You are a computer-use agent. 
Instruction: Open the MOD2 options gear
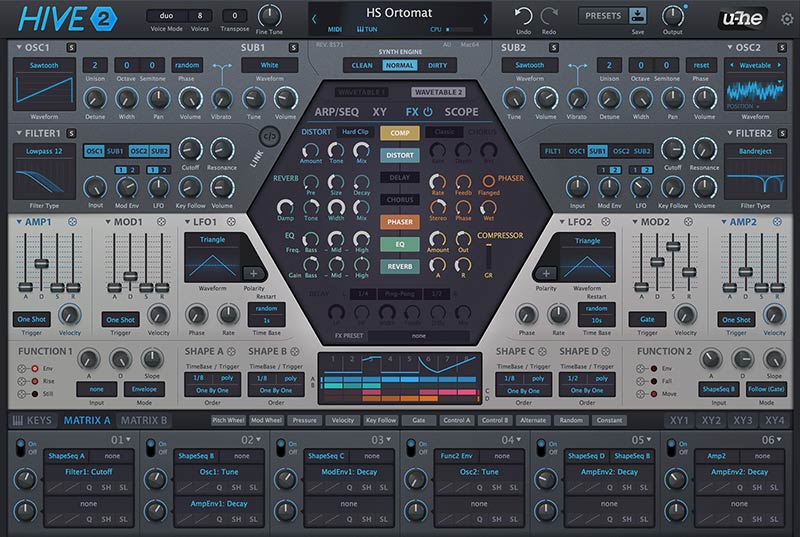(688, 222)
